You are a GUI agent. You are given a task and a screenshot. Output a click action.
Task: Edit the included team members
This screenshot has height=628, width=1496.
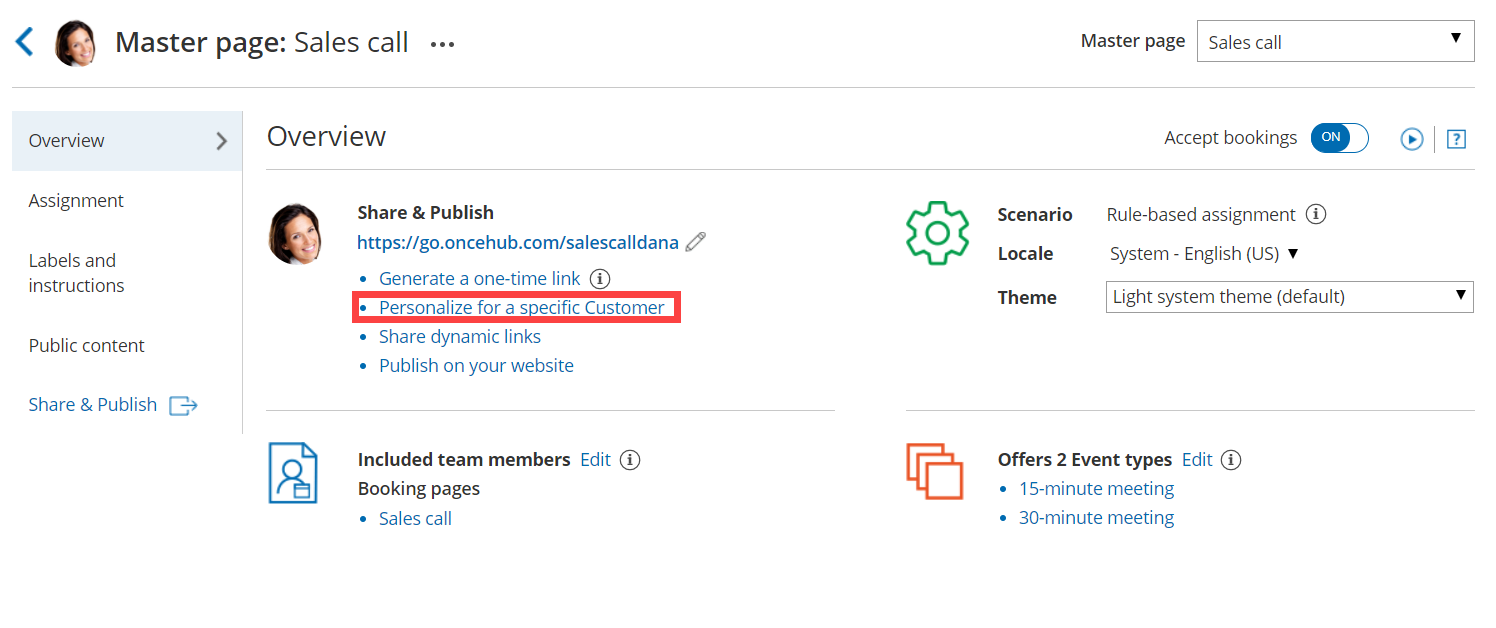point(595,460)
